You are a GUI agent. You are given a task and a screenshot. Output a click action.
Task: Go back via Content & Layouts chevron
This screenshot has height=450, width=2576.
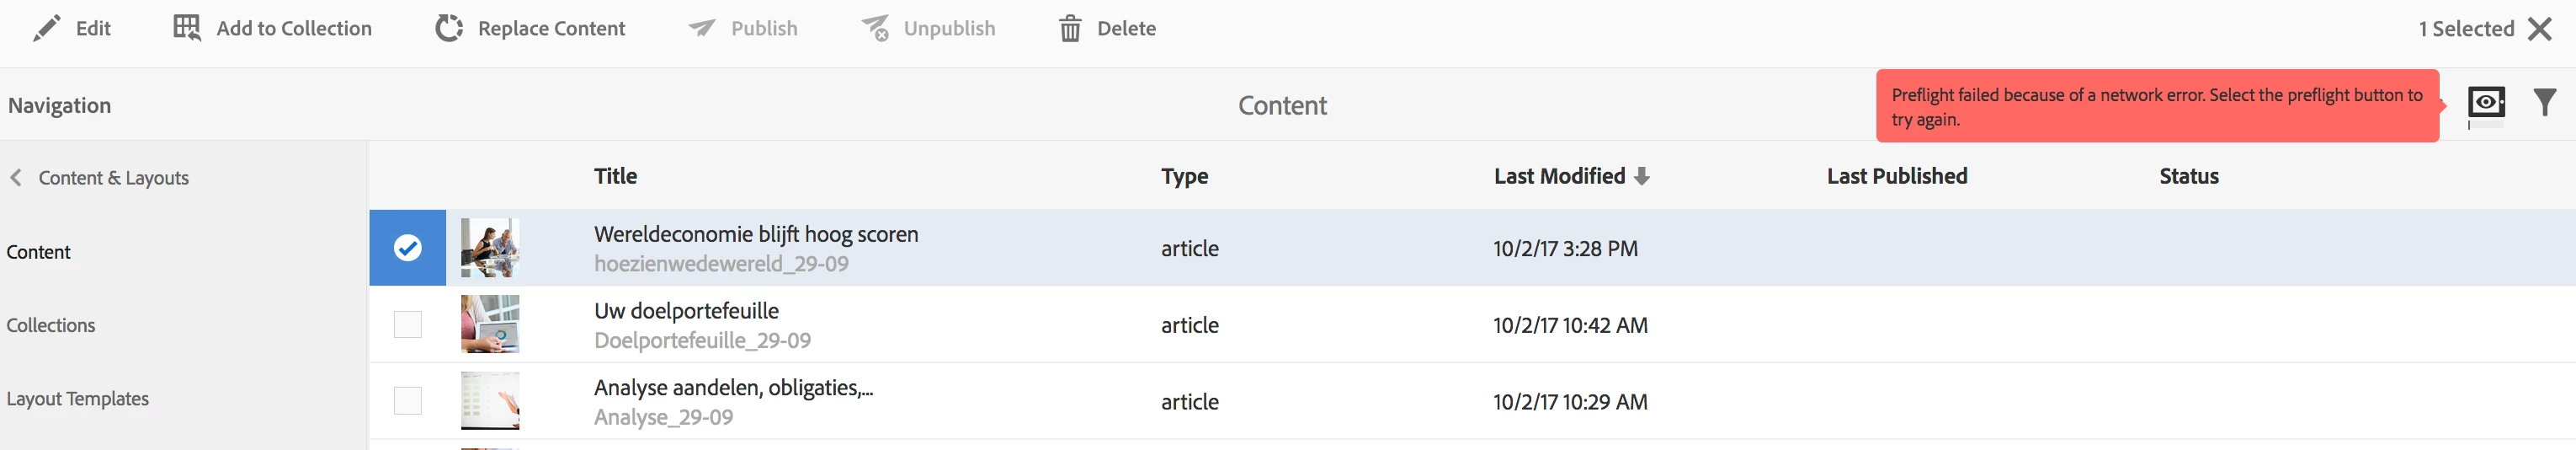click(x=16, y=178)
